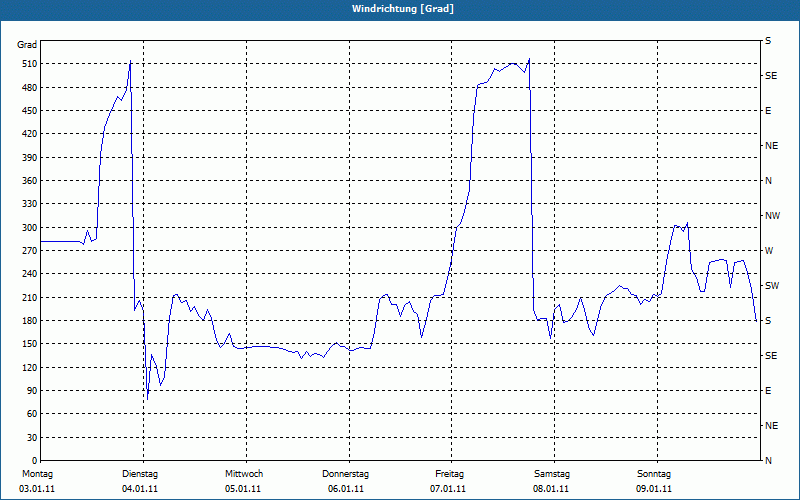Click the 'N' compass label at the 0 gridline
This screenshot has height=500, width=800.
tap(768, 461)
